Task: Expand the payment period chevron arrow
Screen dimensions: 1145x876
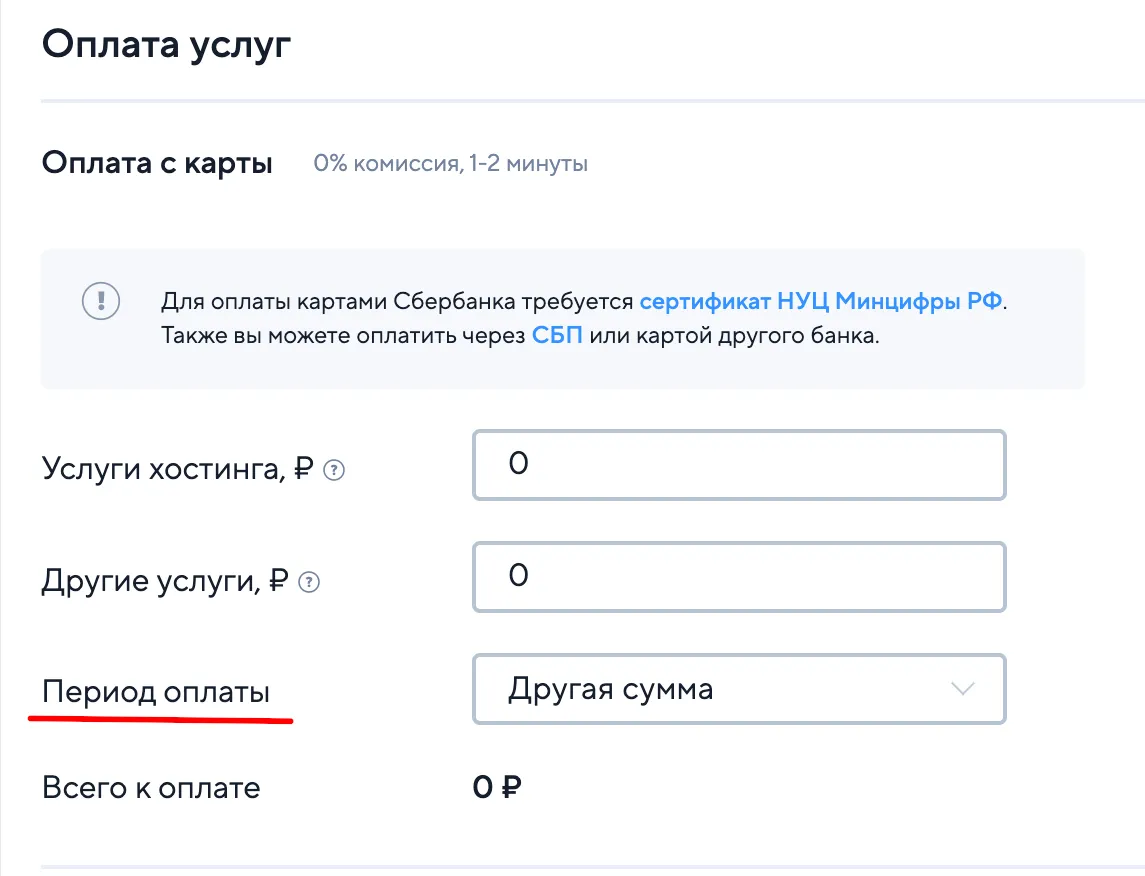Action: tap(962, 689)
